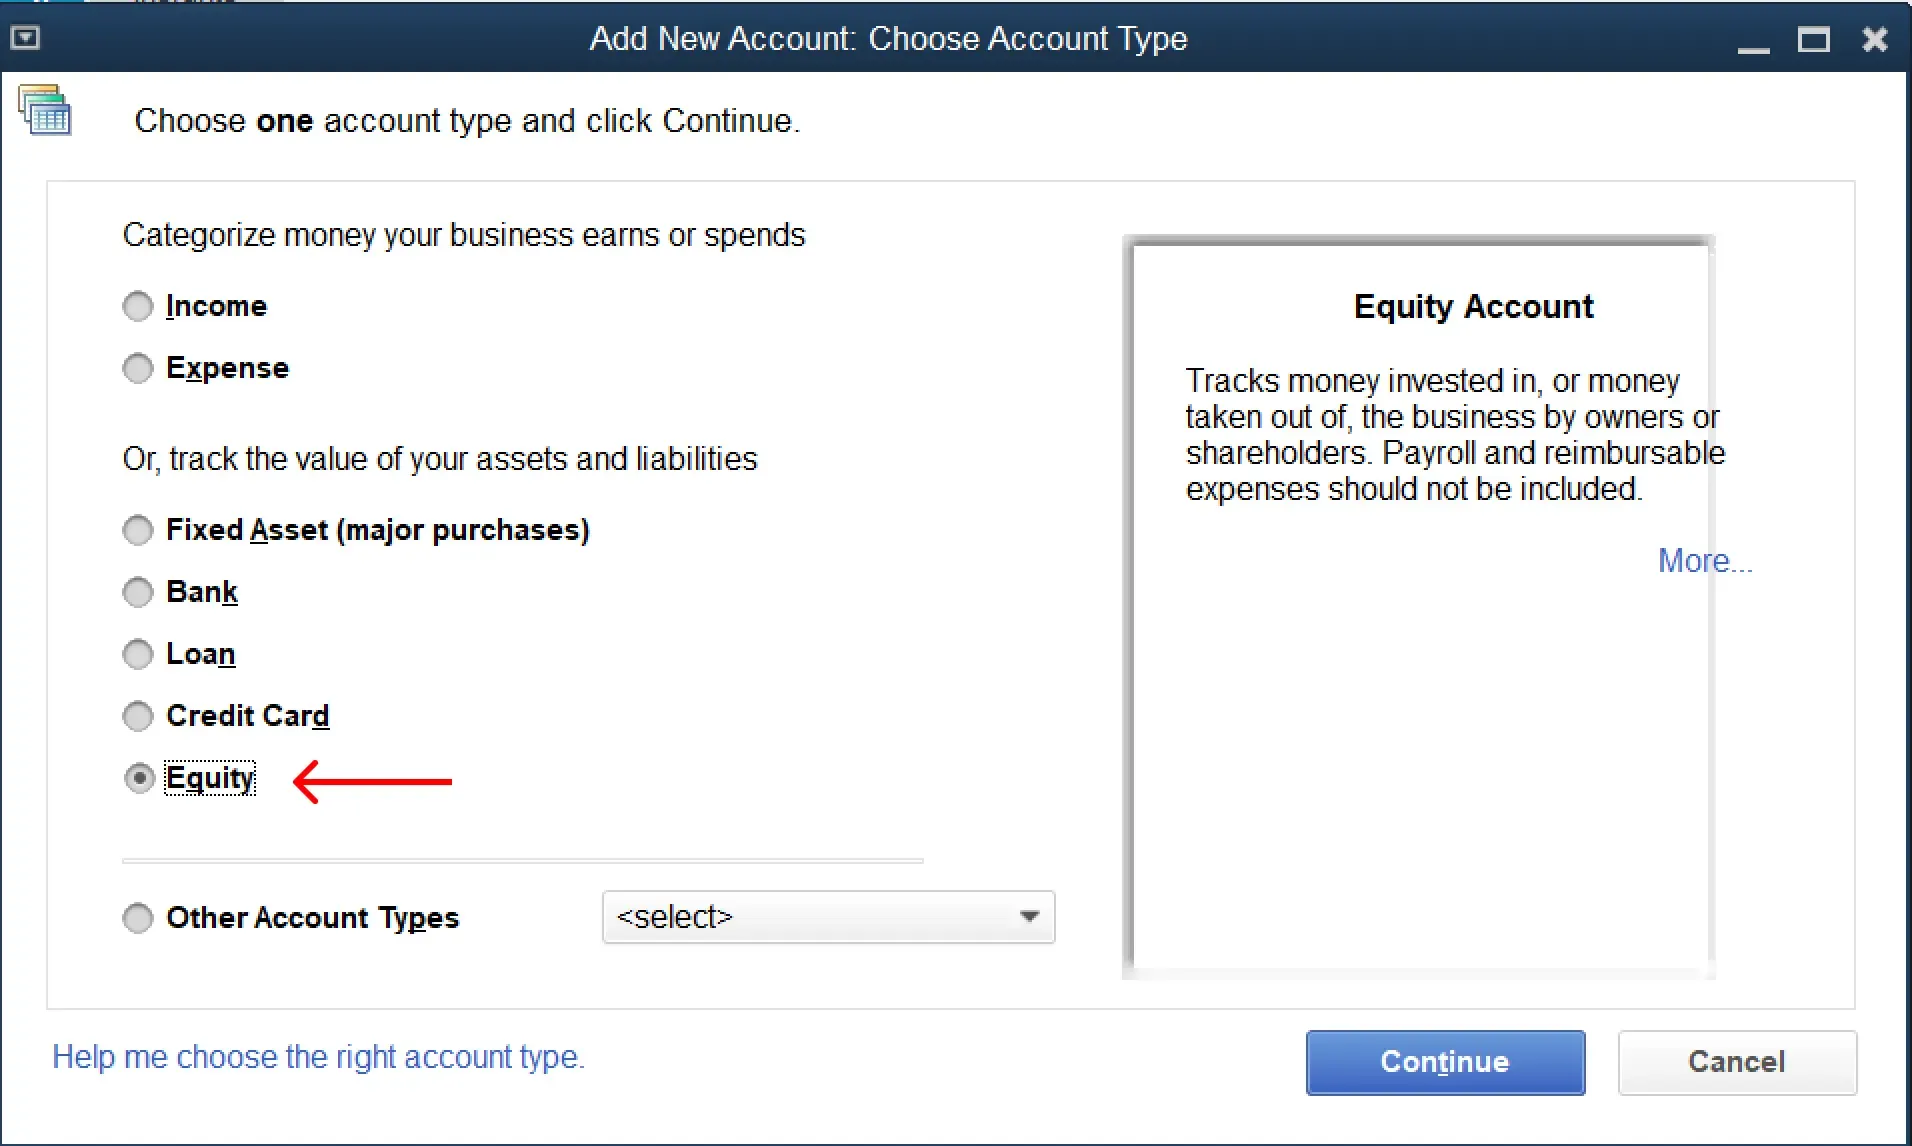Viewport: 1912px width, 1146px height.
Task: Click the Cancel button
Action: [x=1737, y=1062]
